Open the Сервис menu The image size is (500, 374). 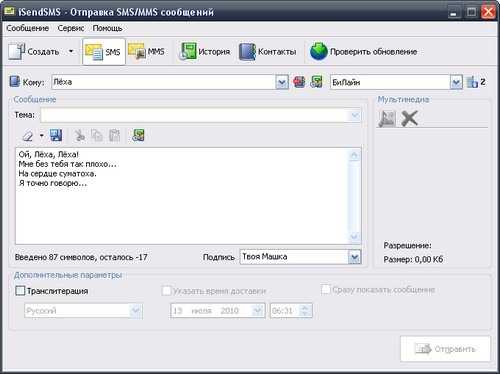(x=71, y=28)
